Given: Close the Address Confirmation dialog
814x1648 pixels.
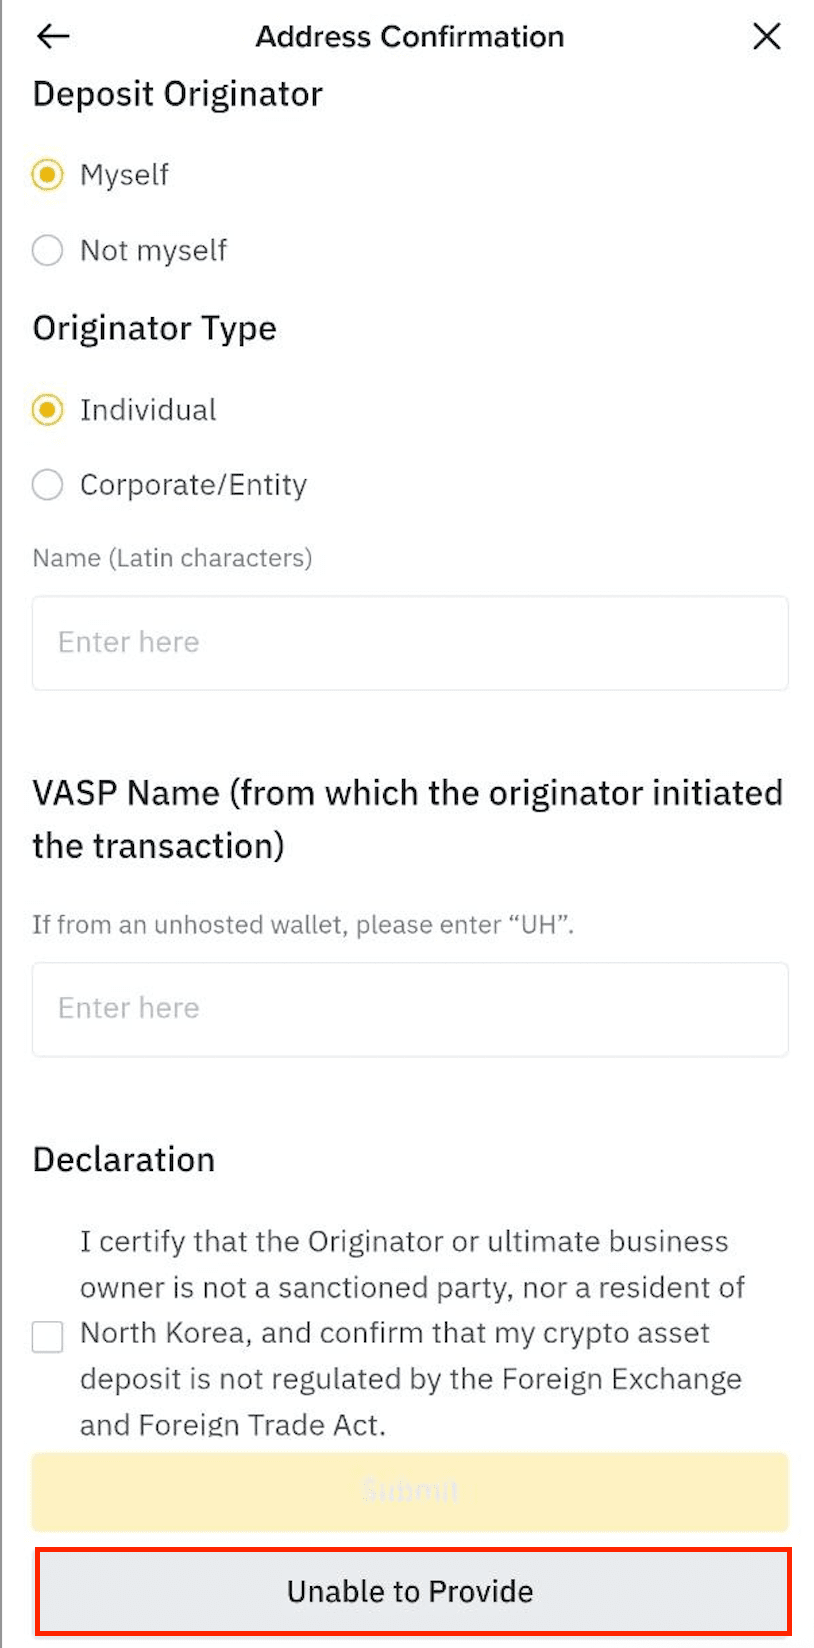Looking at the screenshot, I should (x=766, y=37).
